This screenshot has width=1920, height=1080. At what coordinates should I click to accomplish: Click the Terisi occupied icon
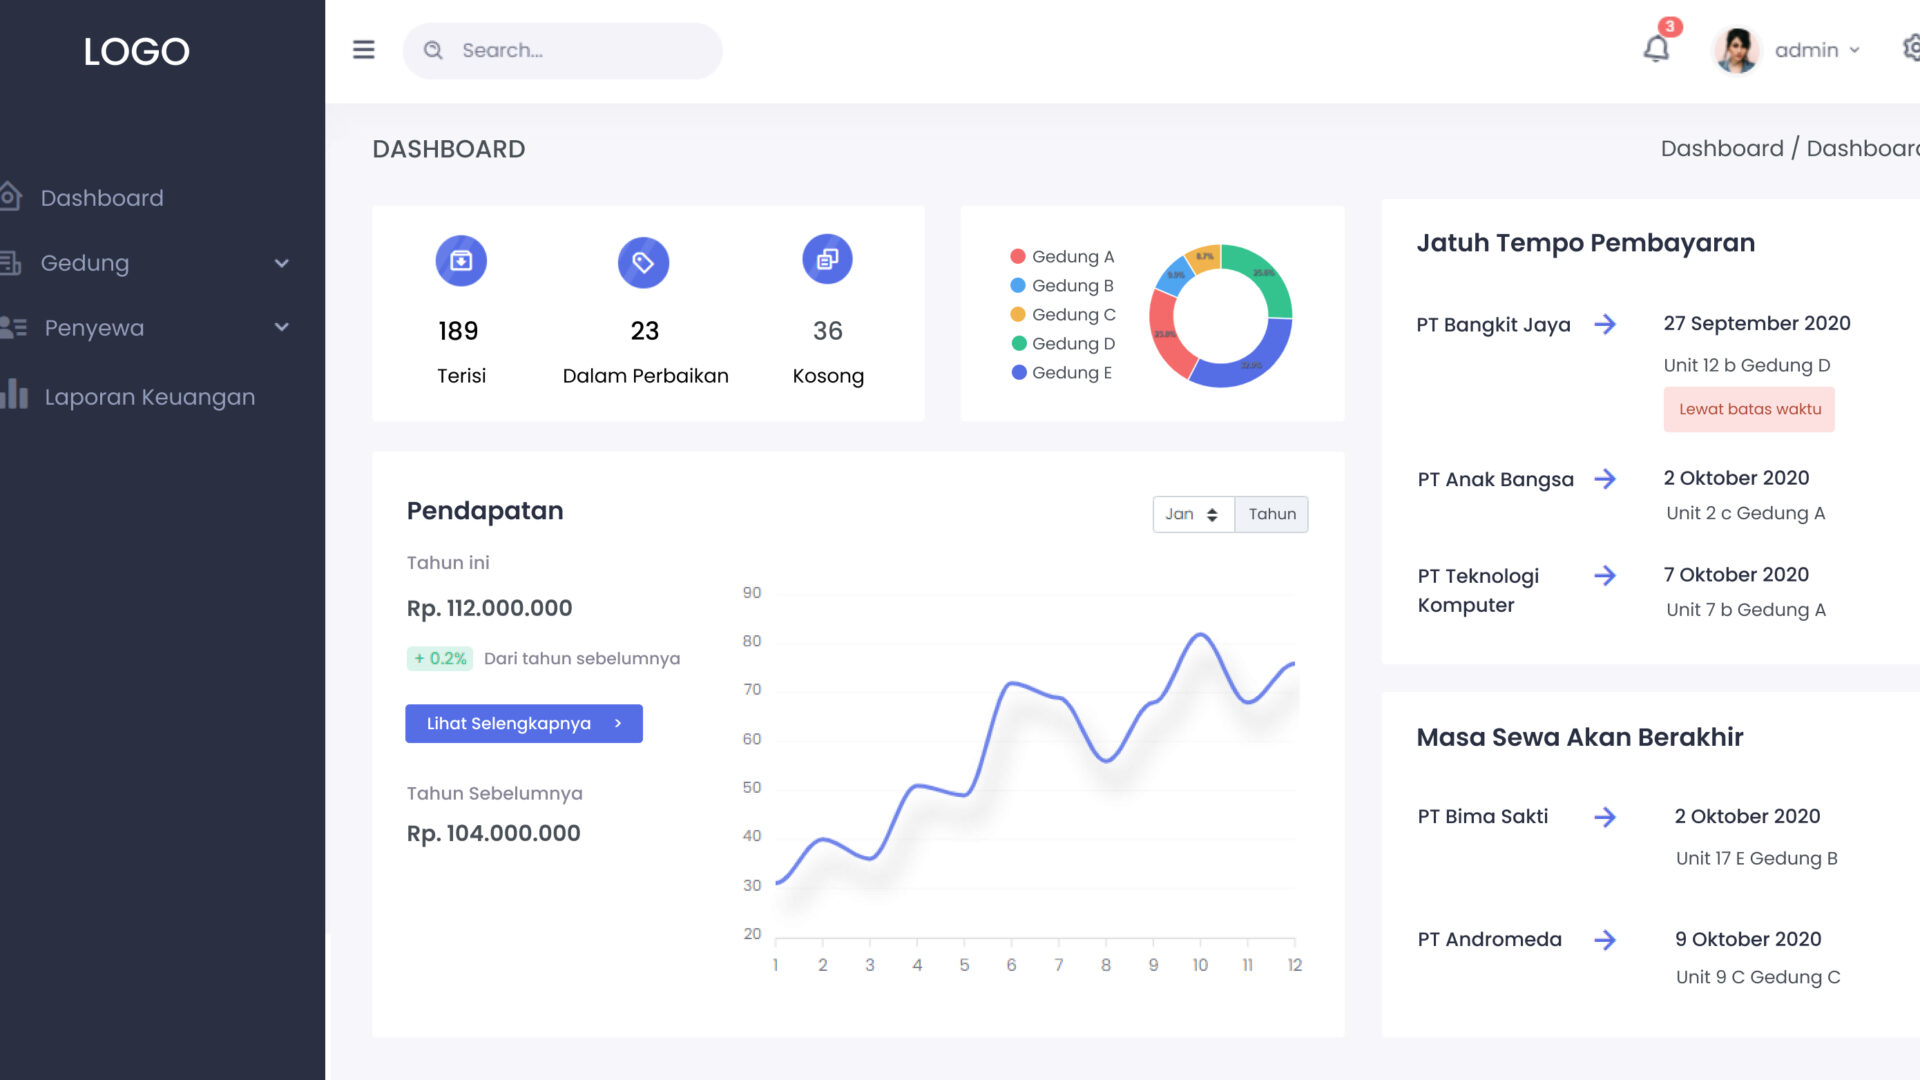tap(461, 261)
